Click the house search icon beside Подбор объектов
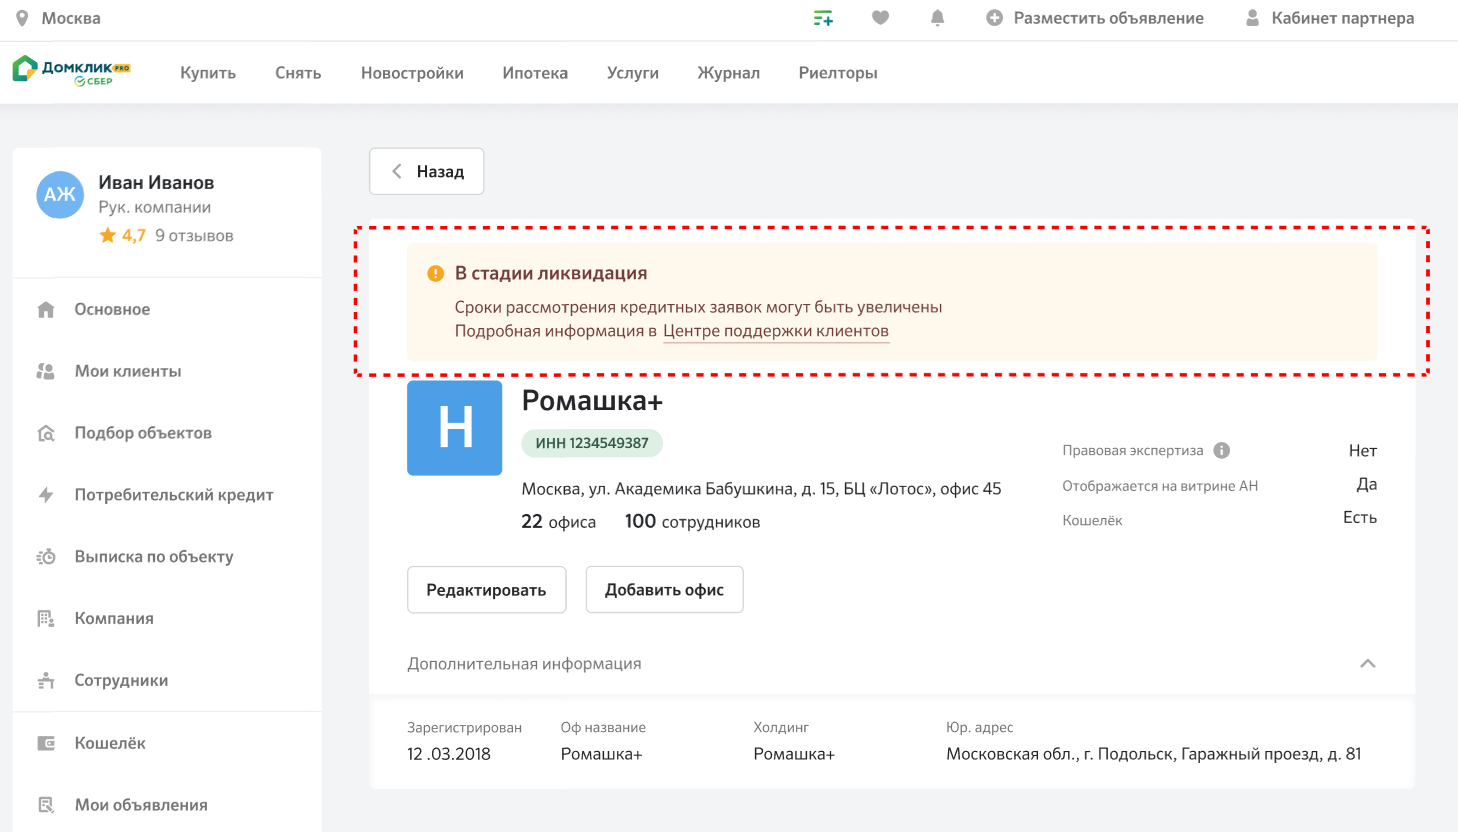1458x832 pixels. [x=46, y=433]
